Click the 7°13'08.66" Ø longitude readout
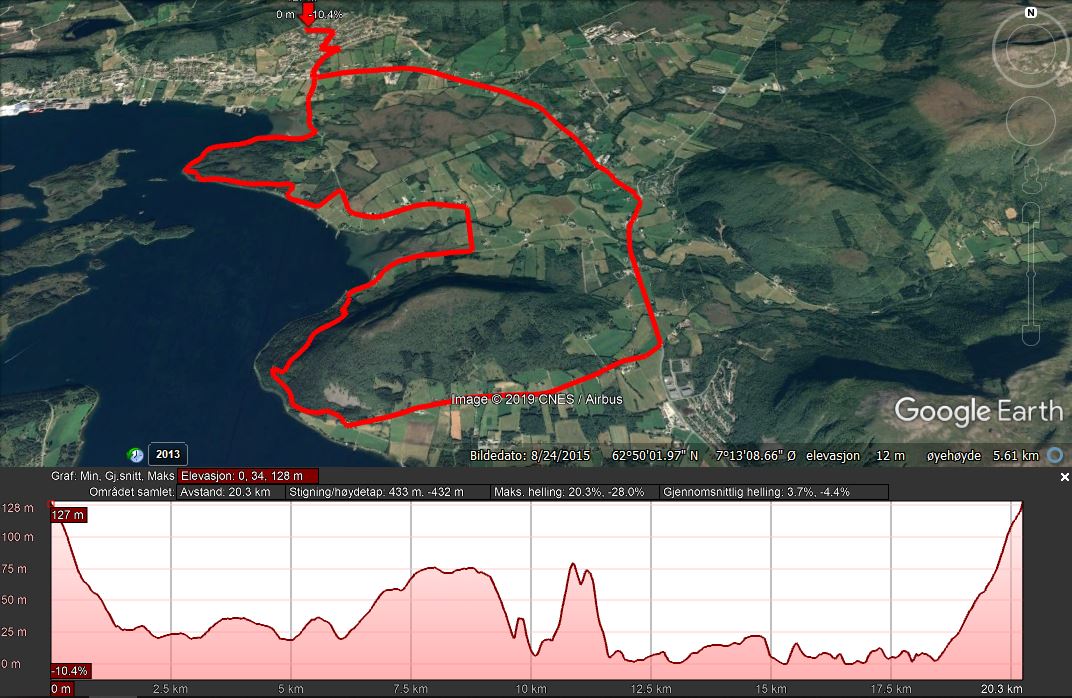 pyautogui.click(x=755, y=456)
